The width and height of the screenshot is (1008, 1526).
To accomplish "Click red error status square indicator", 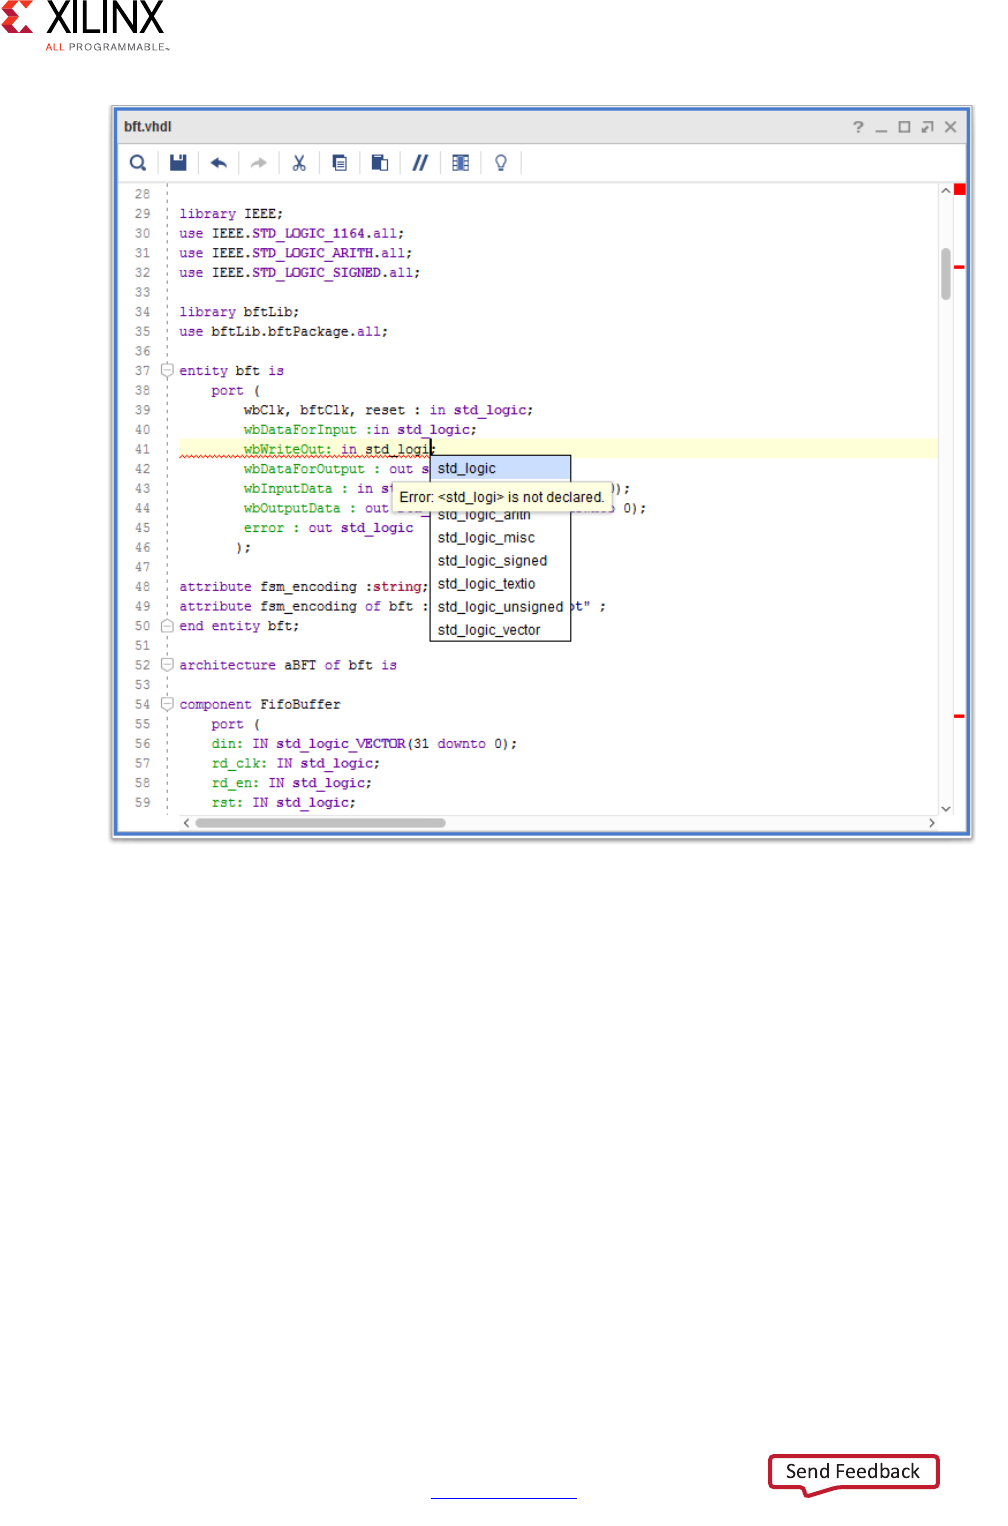I will 960,189.
